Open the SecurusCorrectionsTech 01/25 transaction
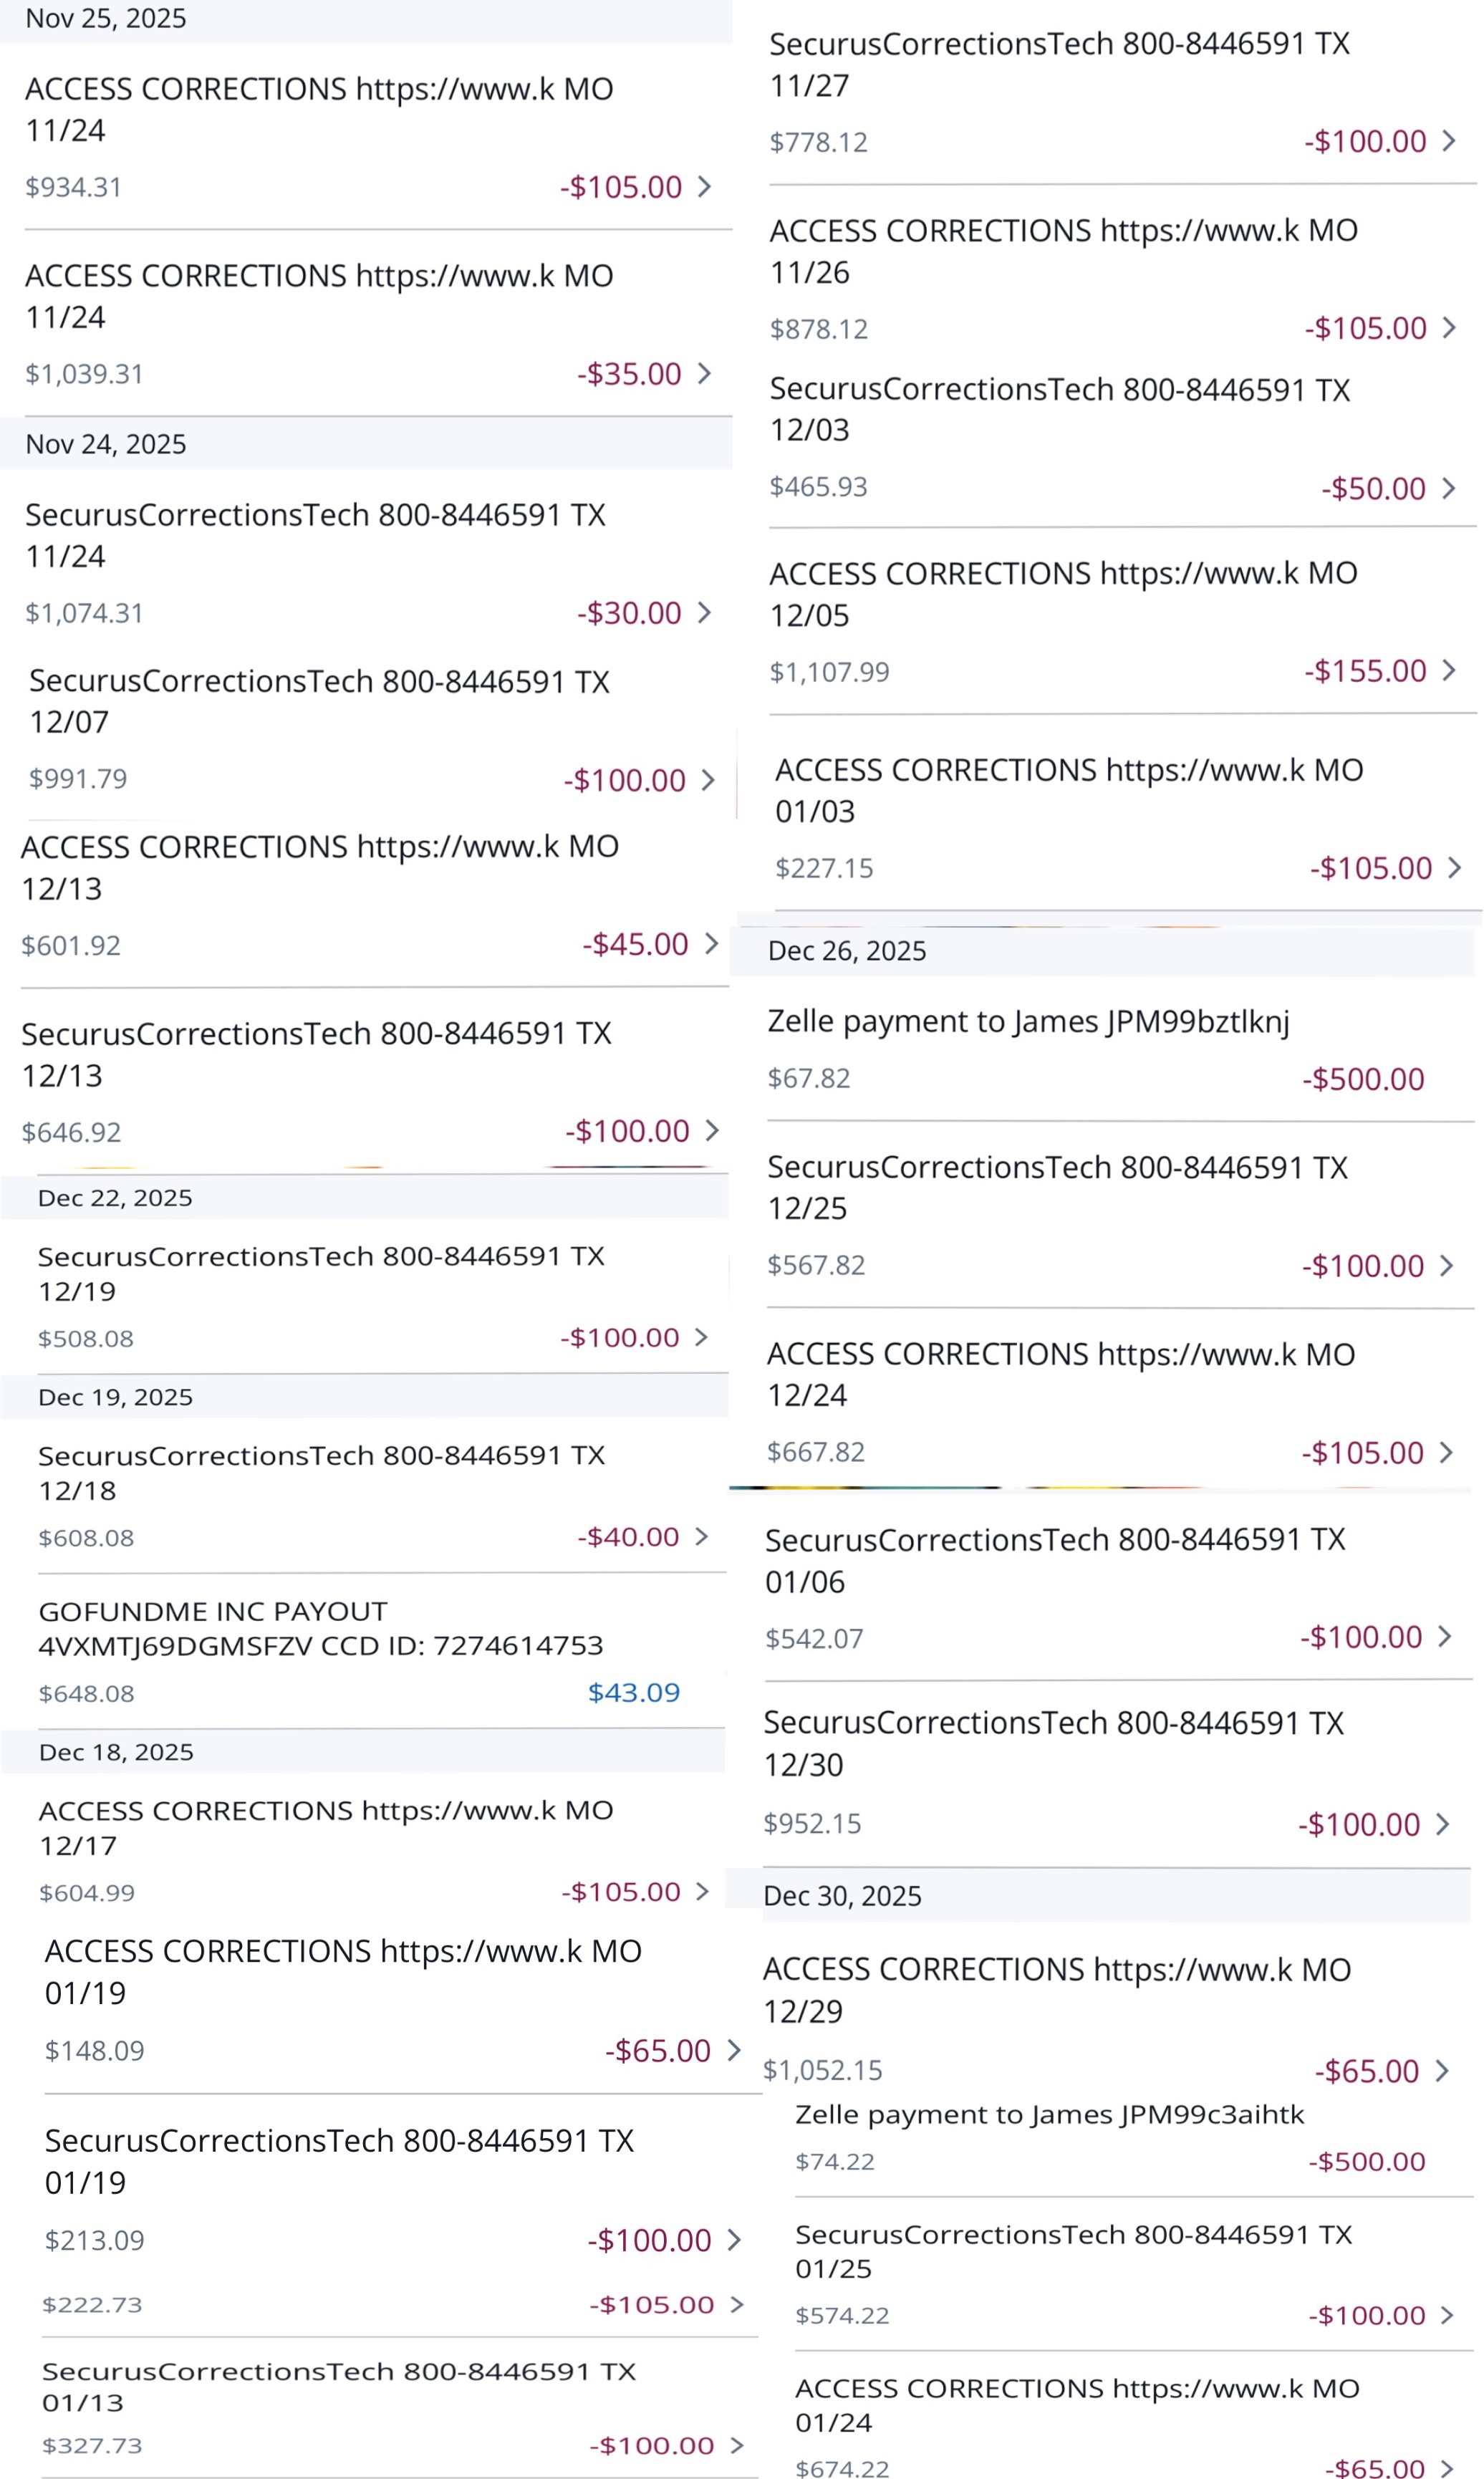The height and width of the screenshot is (2479, 1484). (1072, 2251)
